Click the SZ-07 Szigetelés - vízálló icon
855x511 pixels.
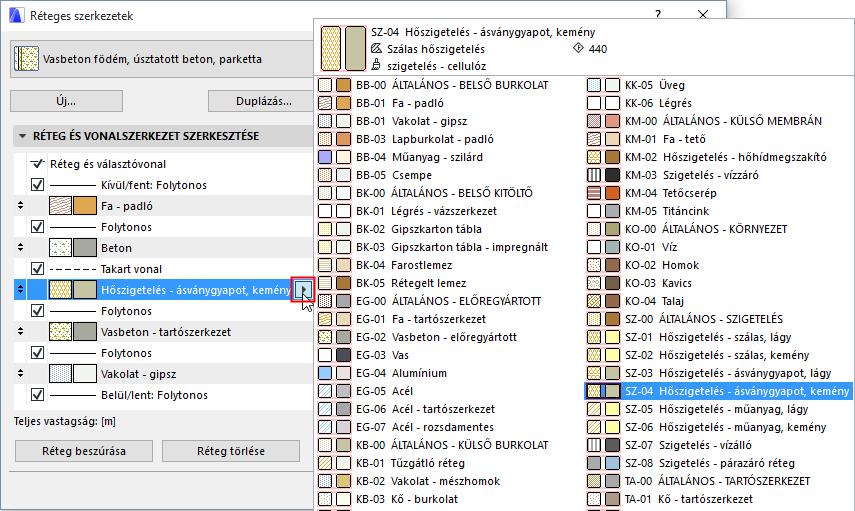tap(603, 445)
